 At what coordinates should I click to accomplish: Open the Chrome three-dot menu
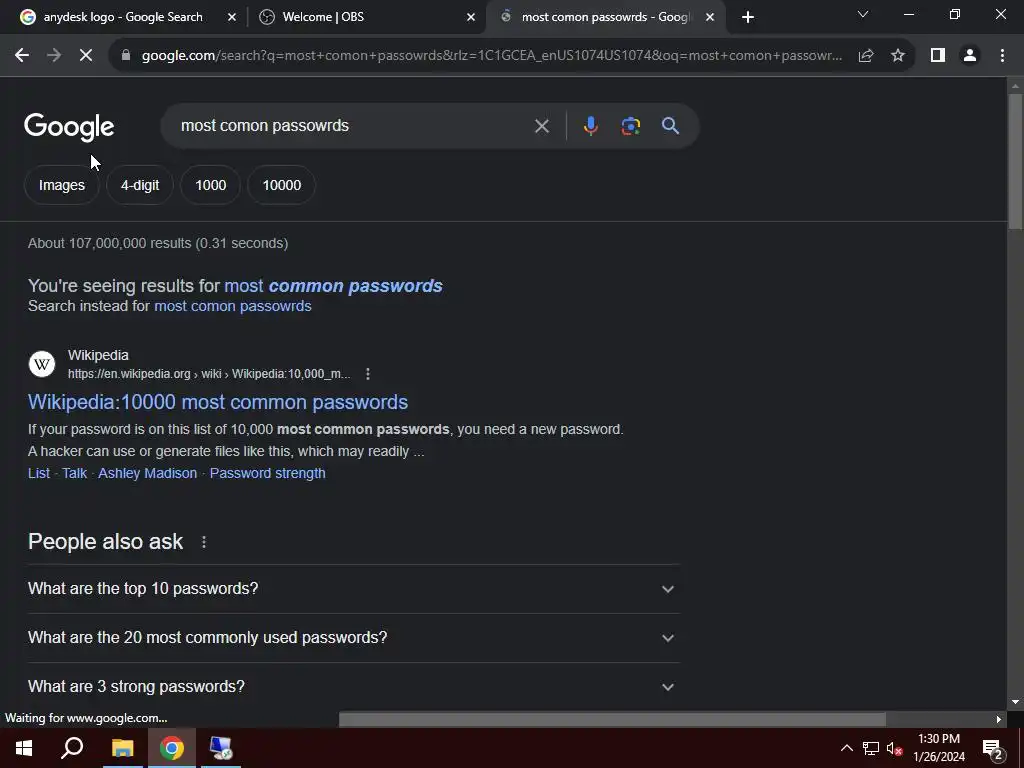pyautogui.click(x=1002, y=56)
